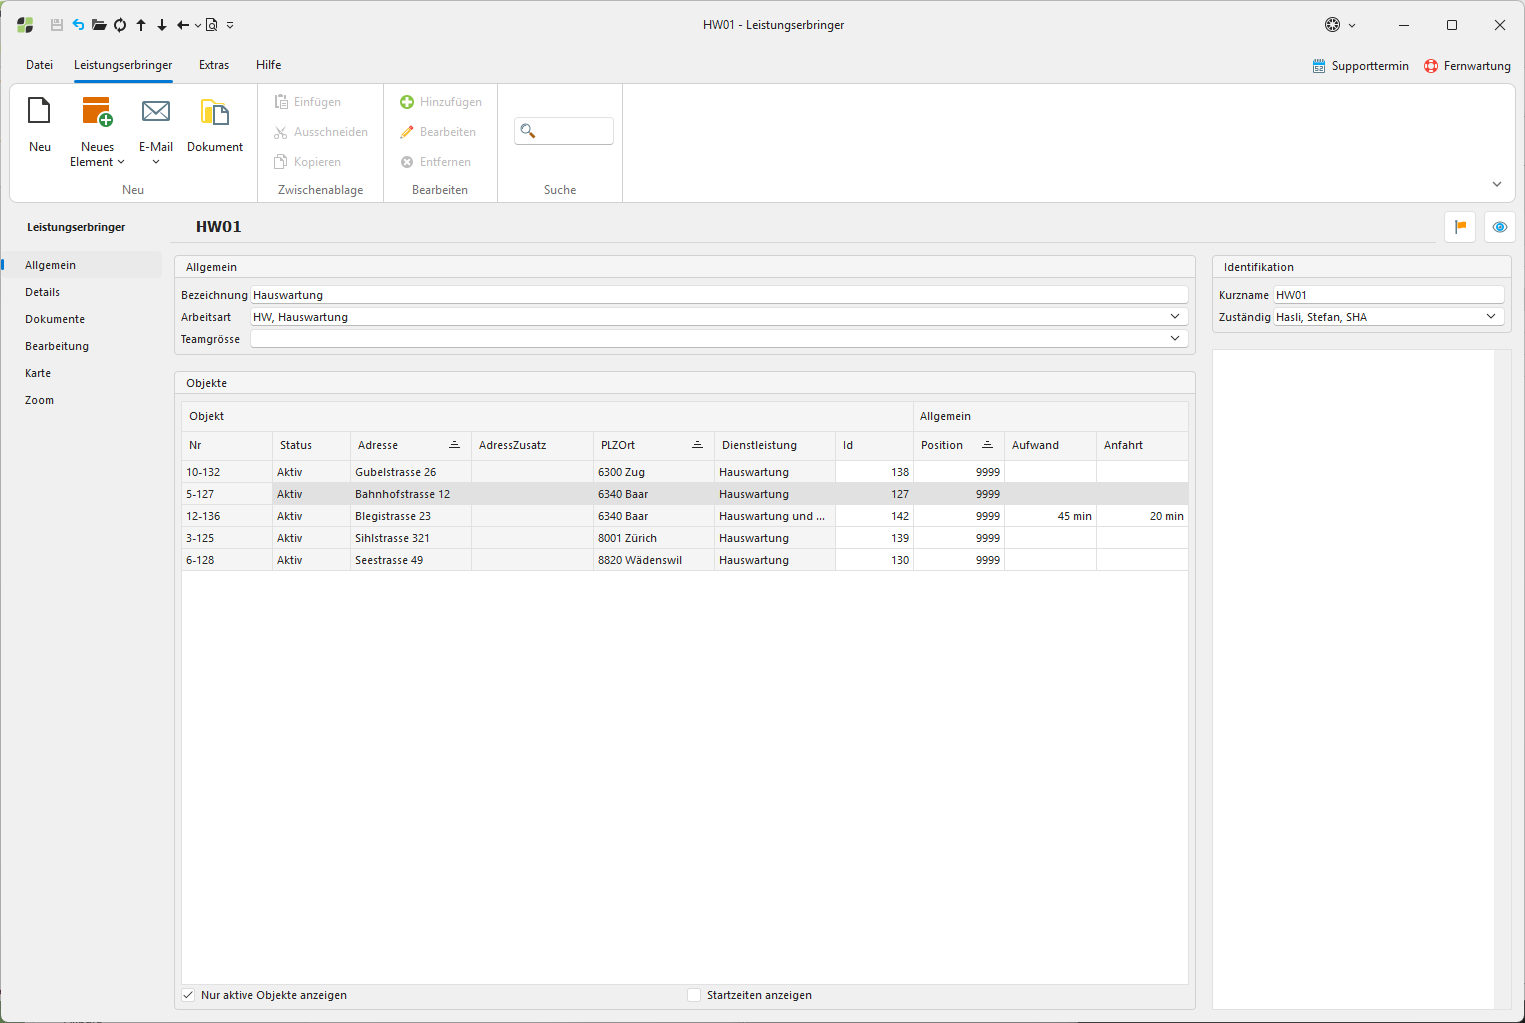Click the Kurzname field HW01
Screen dimensions: 1525x1023
(x=1388, y=295)
